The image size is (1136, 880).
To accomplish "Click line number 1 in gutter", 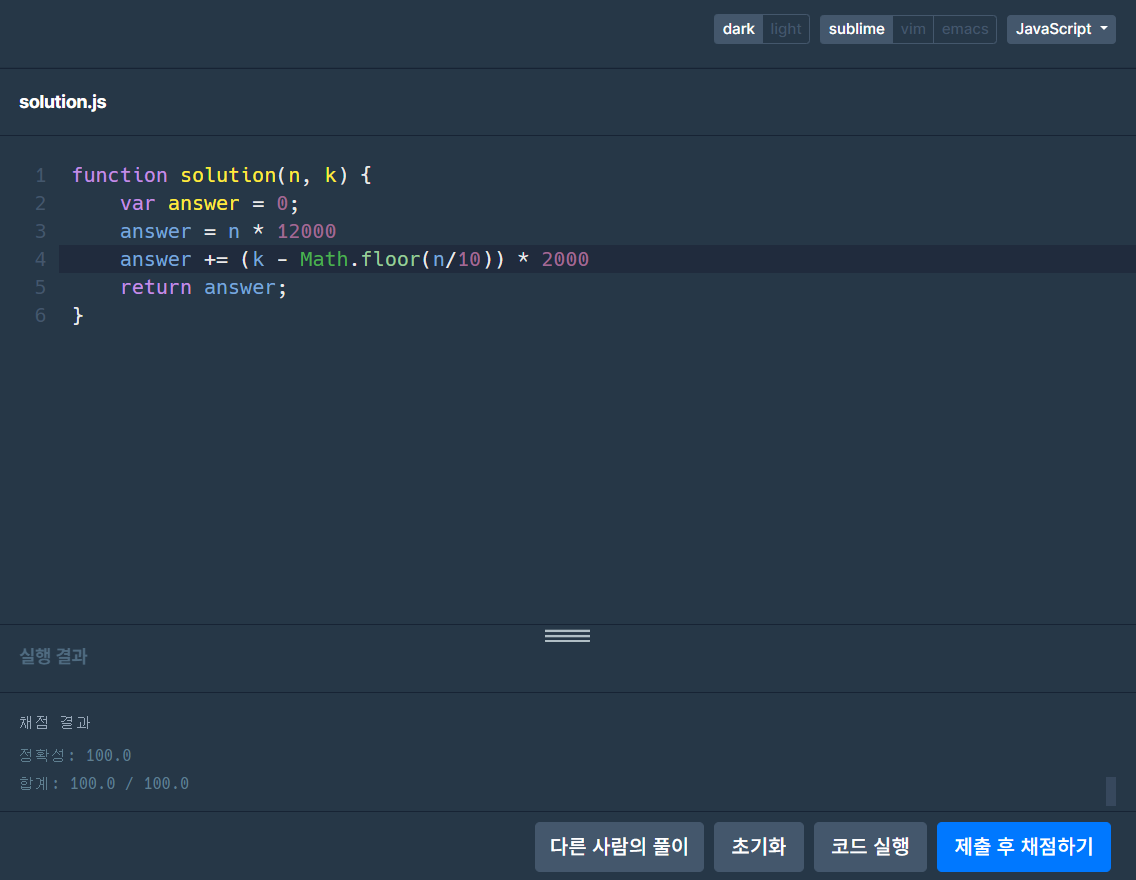I will click(x=41, y=175).
